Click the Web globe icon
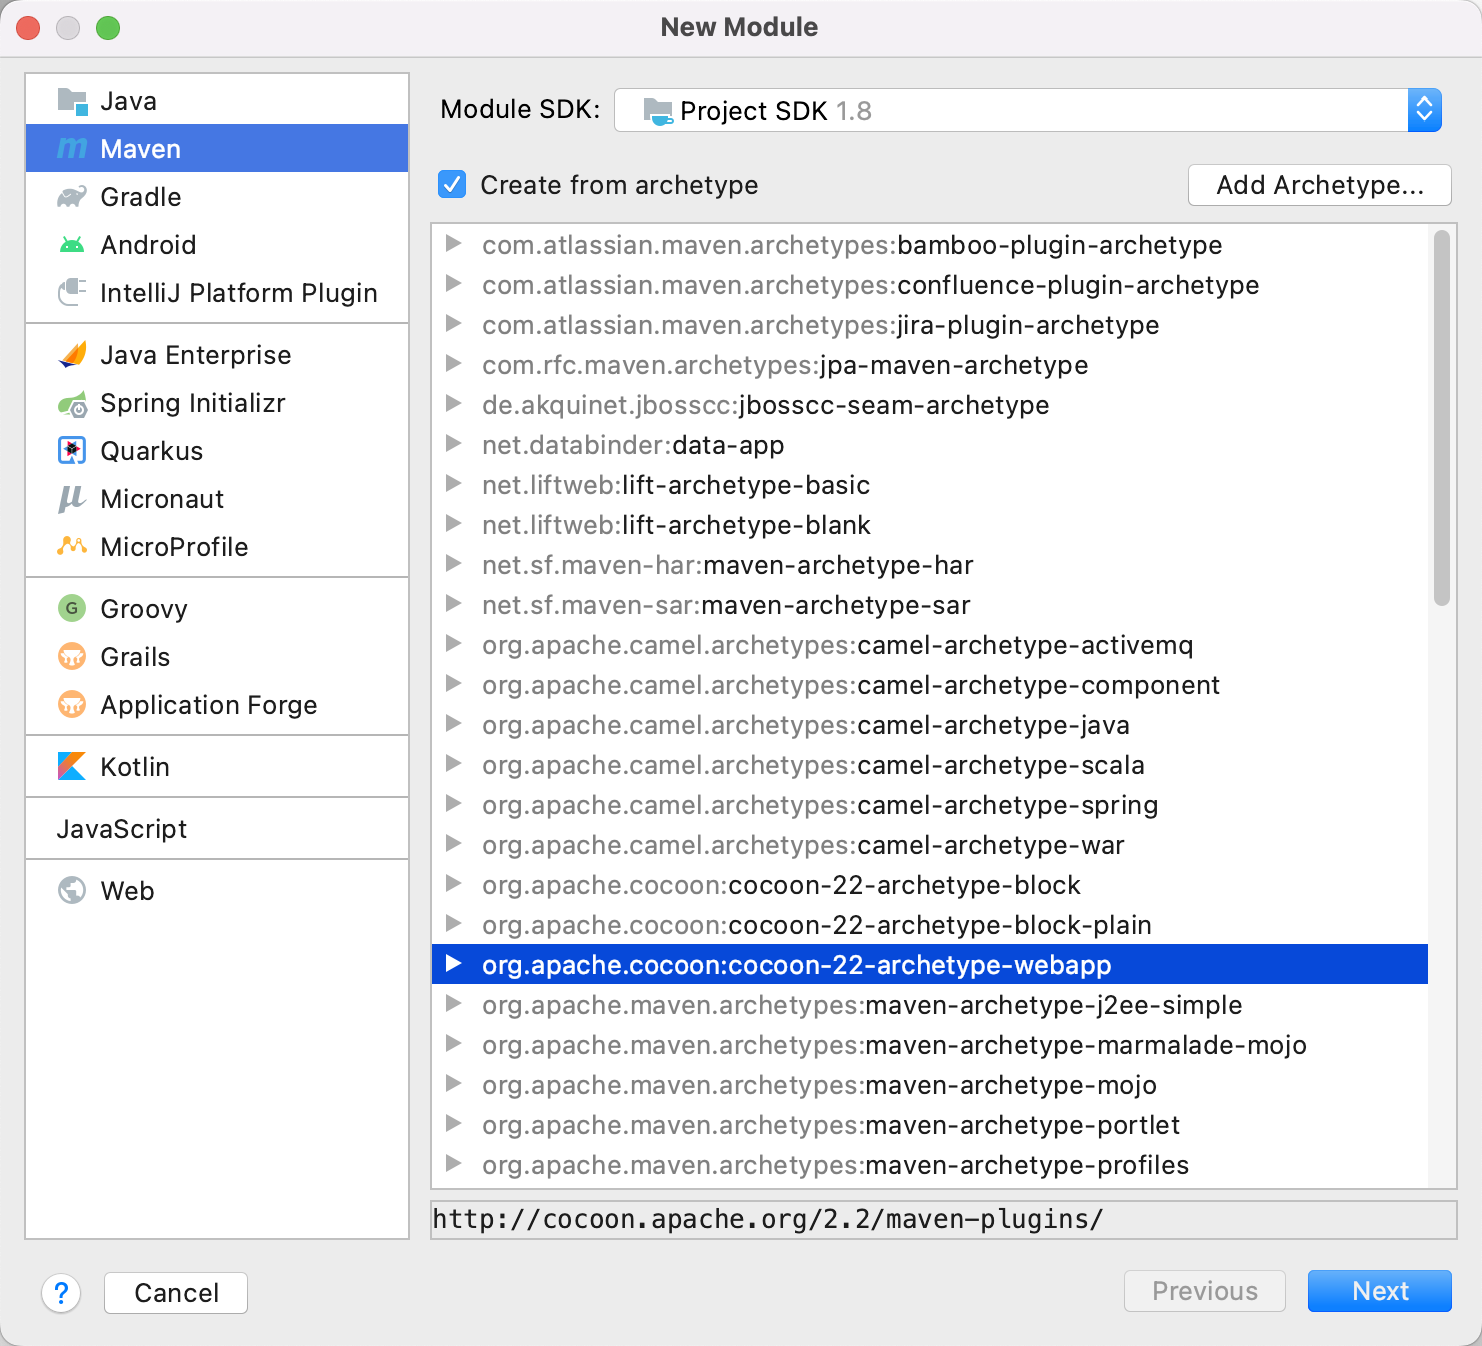 [x=72, y=891]
